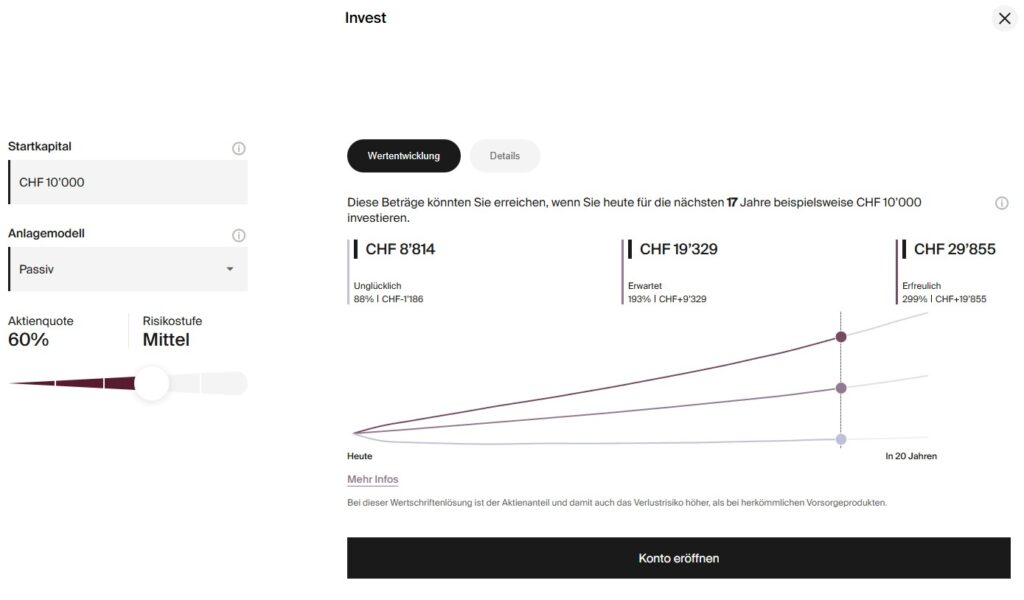Click the CHF 29'855 Erfreulich scenario value
Image resolution: width=1024 pixels, height=600 pixels.
[x=954, y=249]
